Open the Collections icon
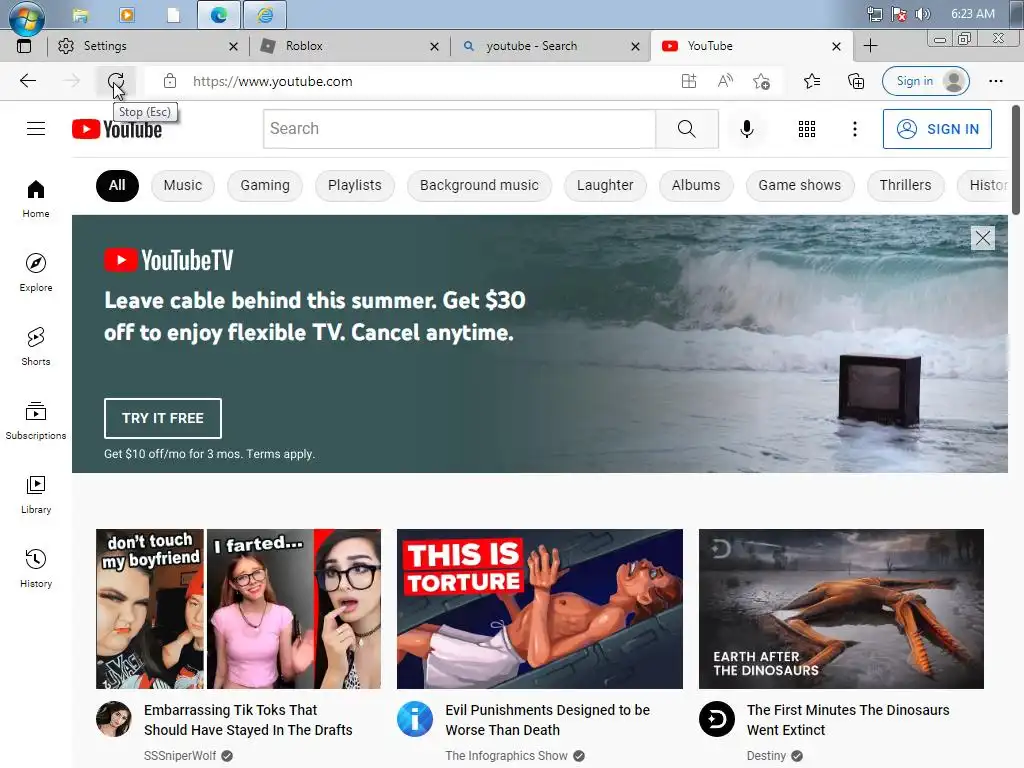Screen dimensions: 1024x768 (856, 81)
